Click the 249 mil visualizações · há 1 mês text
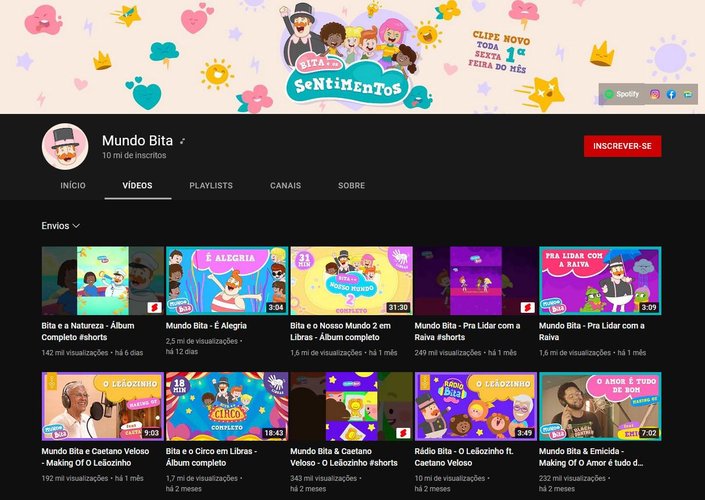The height and width of the screenshot is (500, 705). 465,353
